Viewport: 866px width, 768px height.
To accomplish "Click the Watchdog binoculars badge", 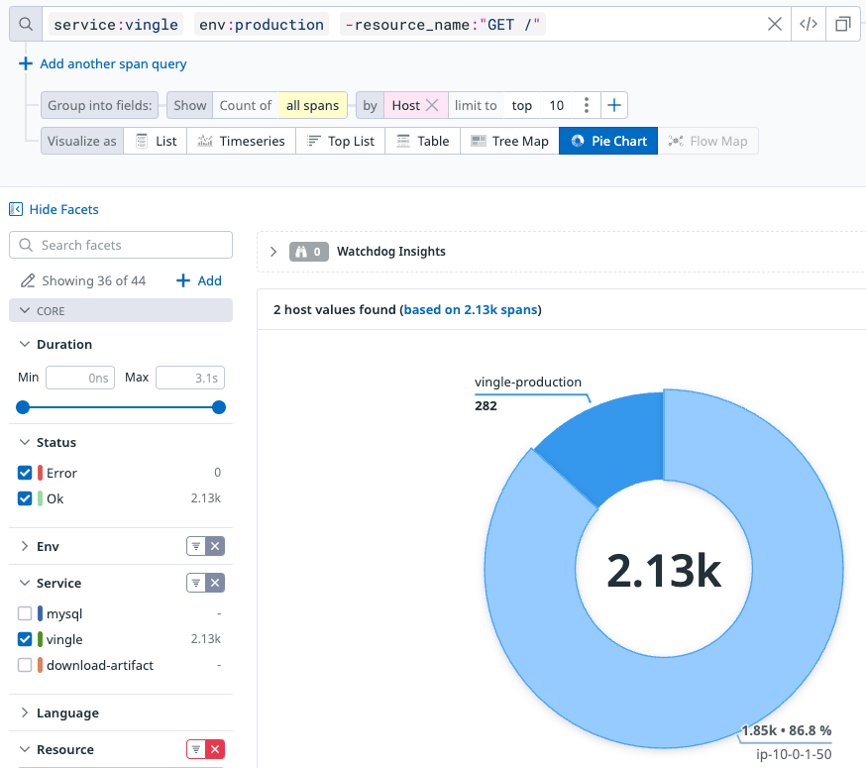I will 309,252.
